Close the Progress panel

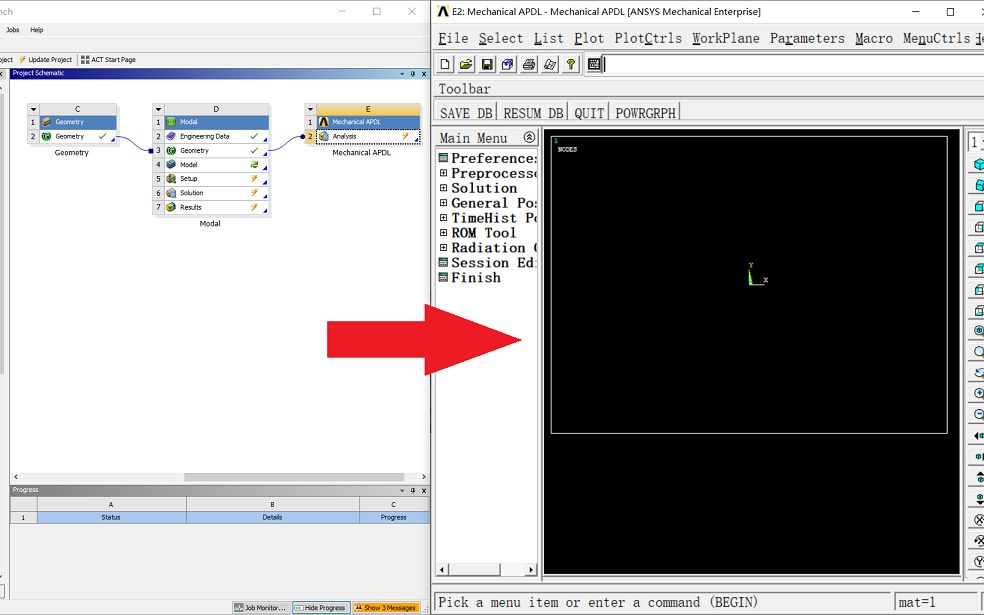tap(424, 491)
